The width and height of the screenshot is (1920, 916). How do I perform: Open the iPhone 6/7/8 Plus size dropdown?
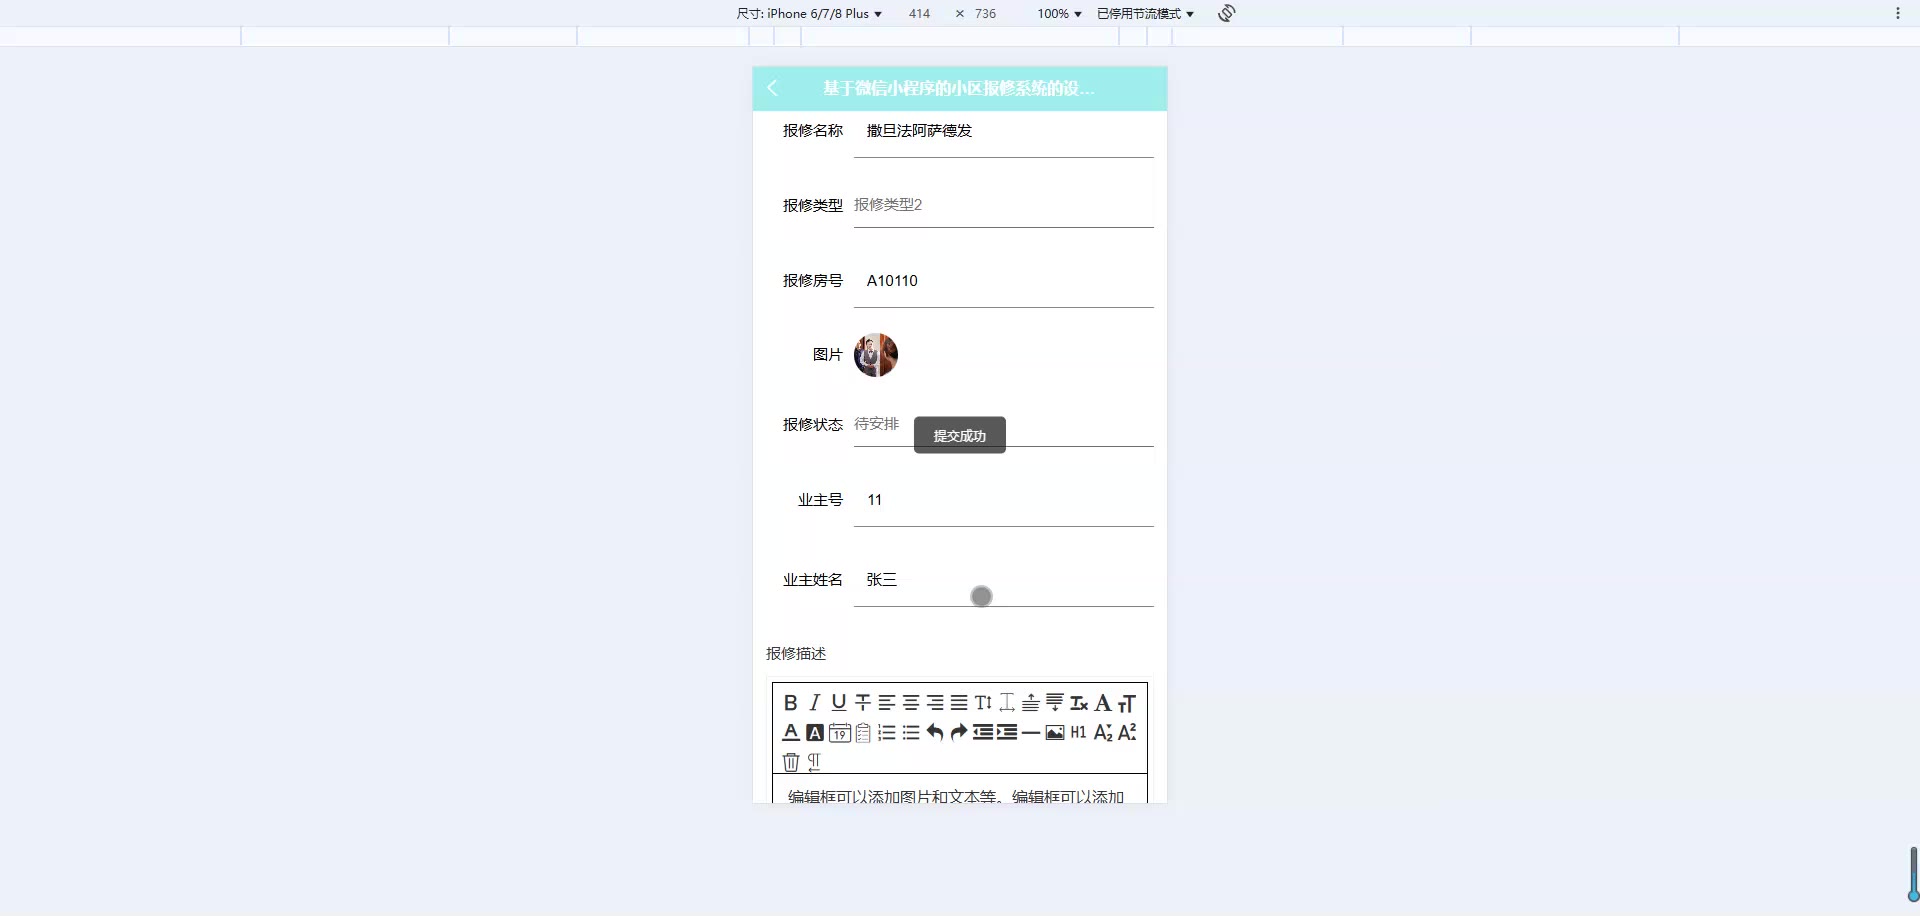tap(809, 14)
